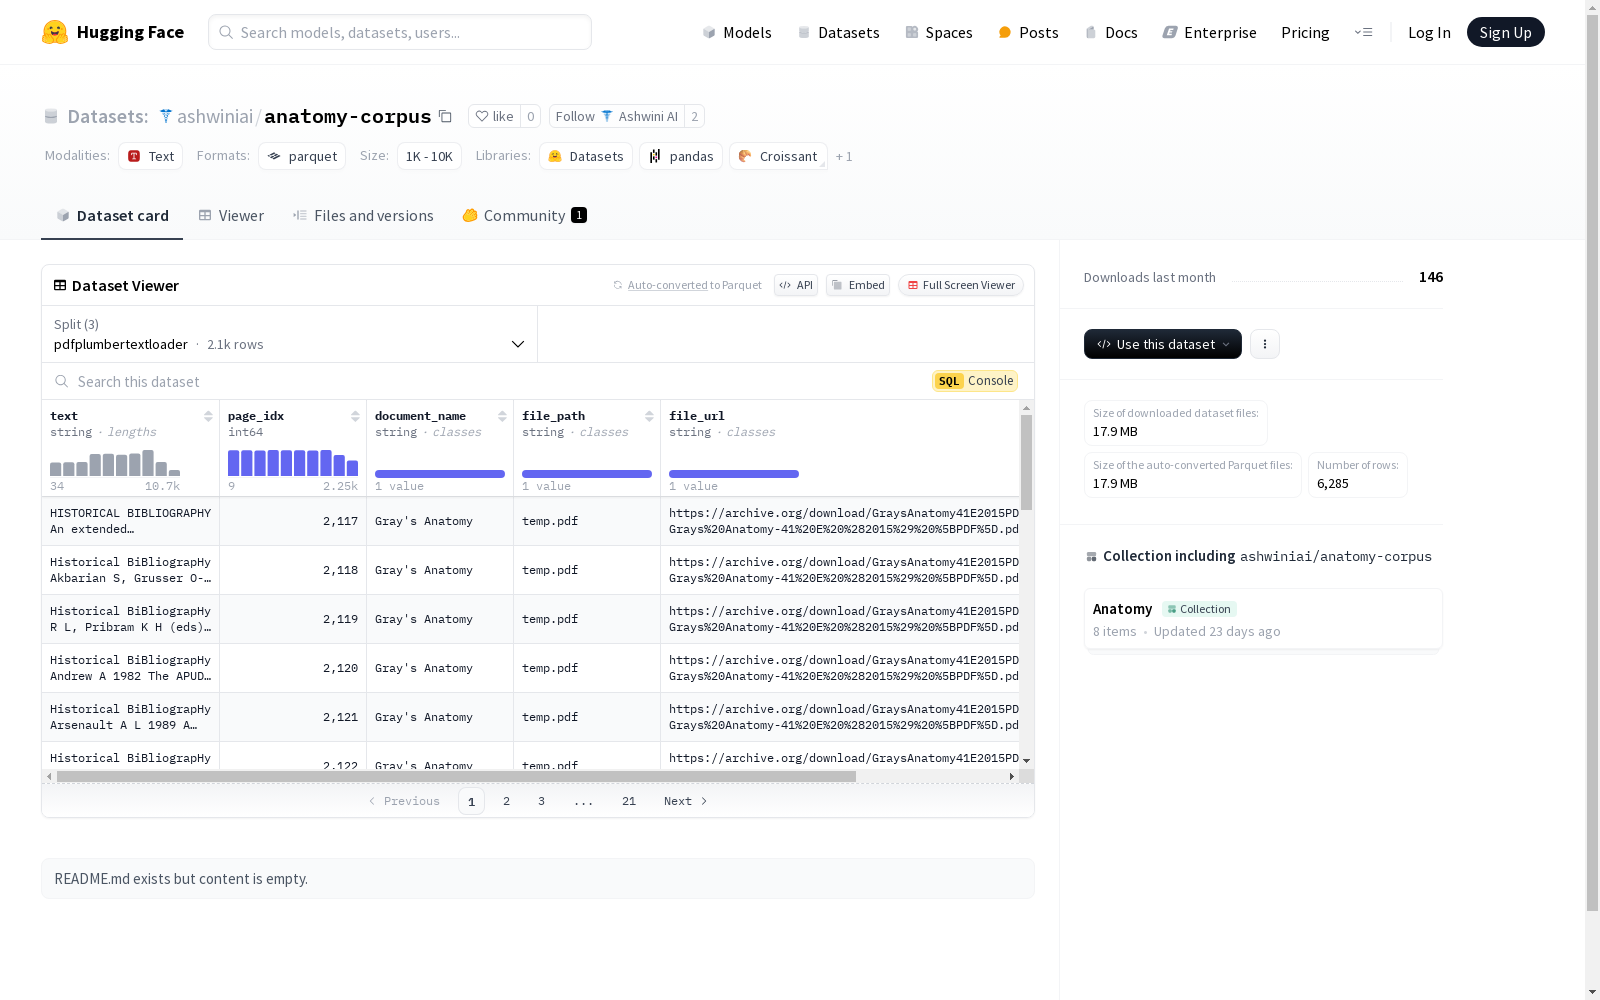Image resolution: width=1600 pixels, height=1000 pixels.
Task: Open the ashwiniai author link
Action: coord(215,116)
